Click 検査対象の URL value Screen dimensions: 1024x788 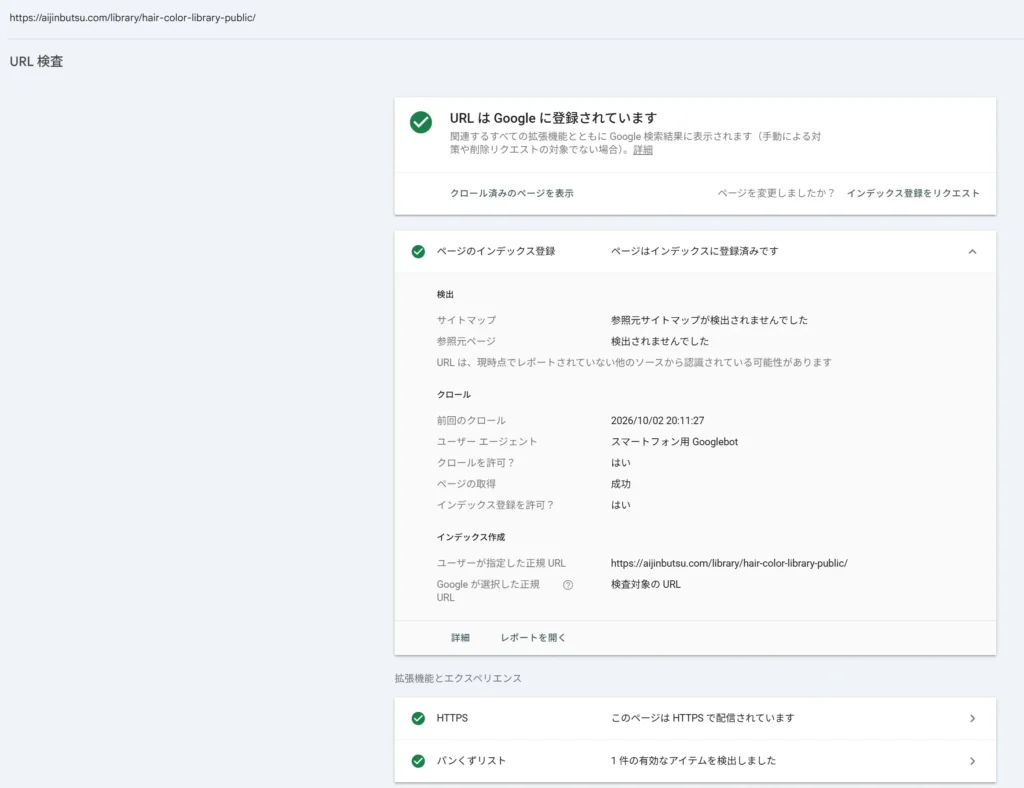[645, 585]
